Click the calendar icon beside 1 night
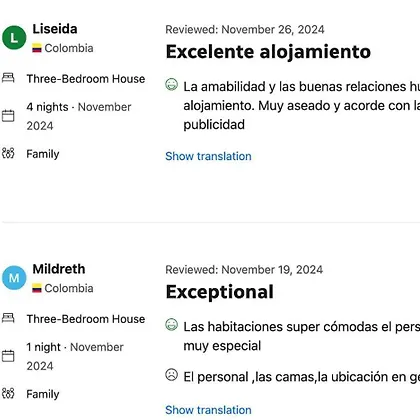Viewport: 420px width, 420px height. 8,356
